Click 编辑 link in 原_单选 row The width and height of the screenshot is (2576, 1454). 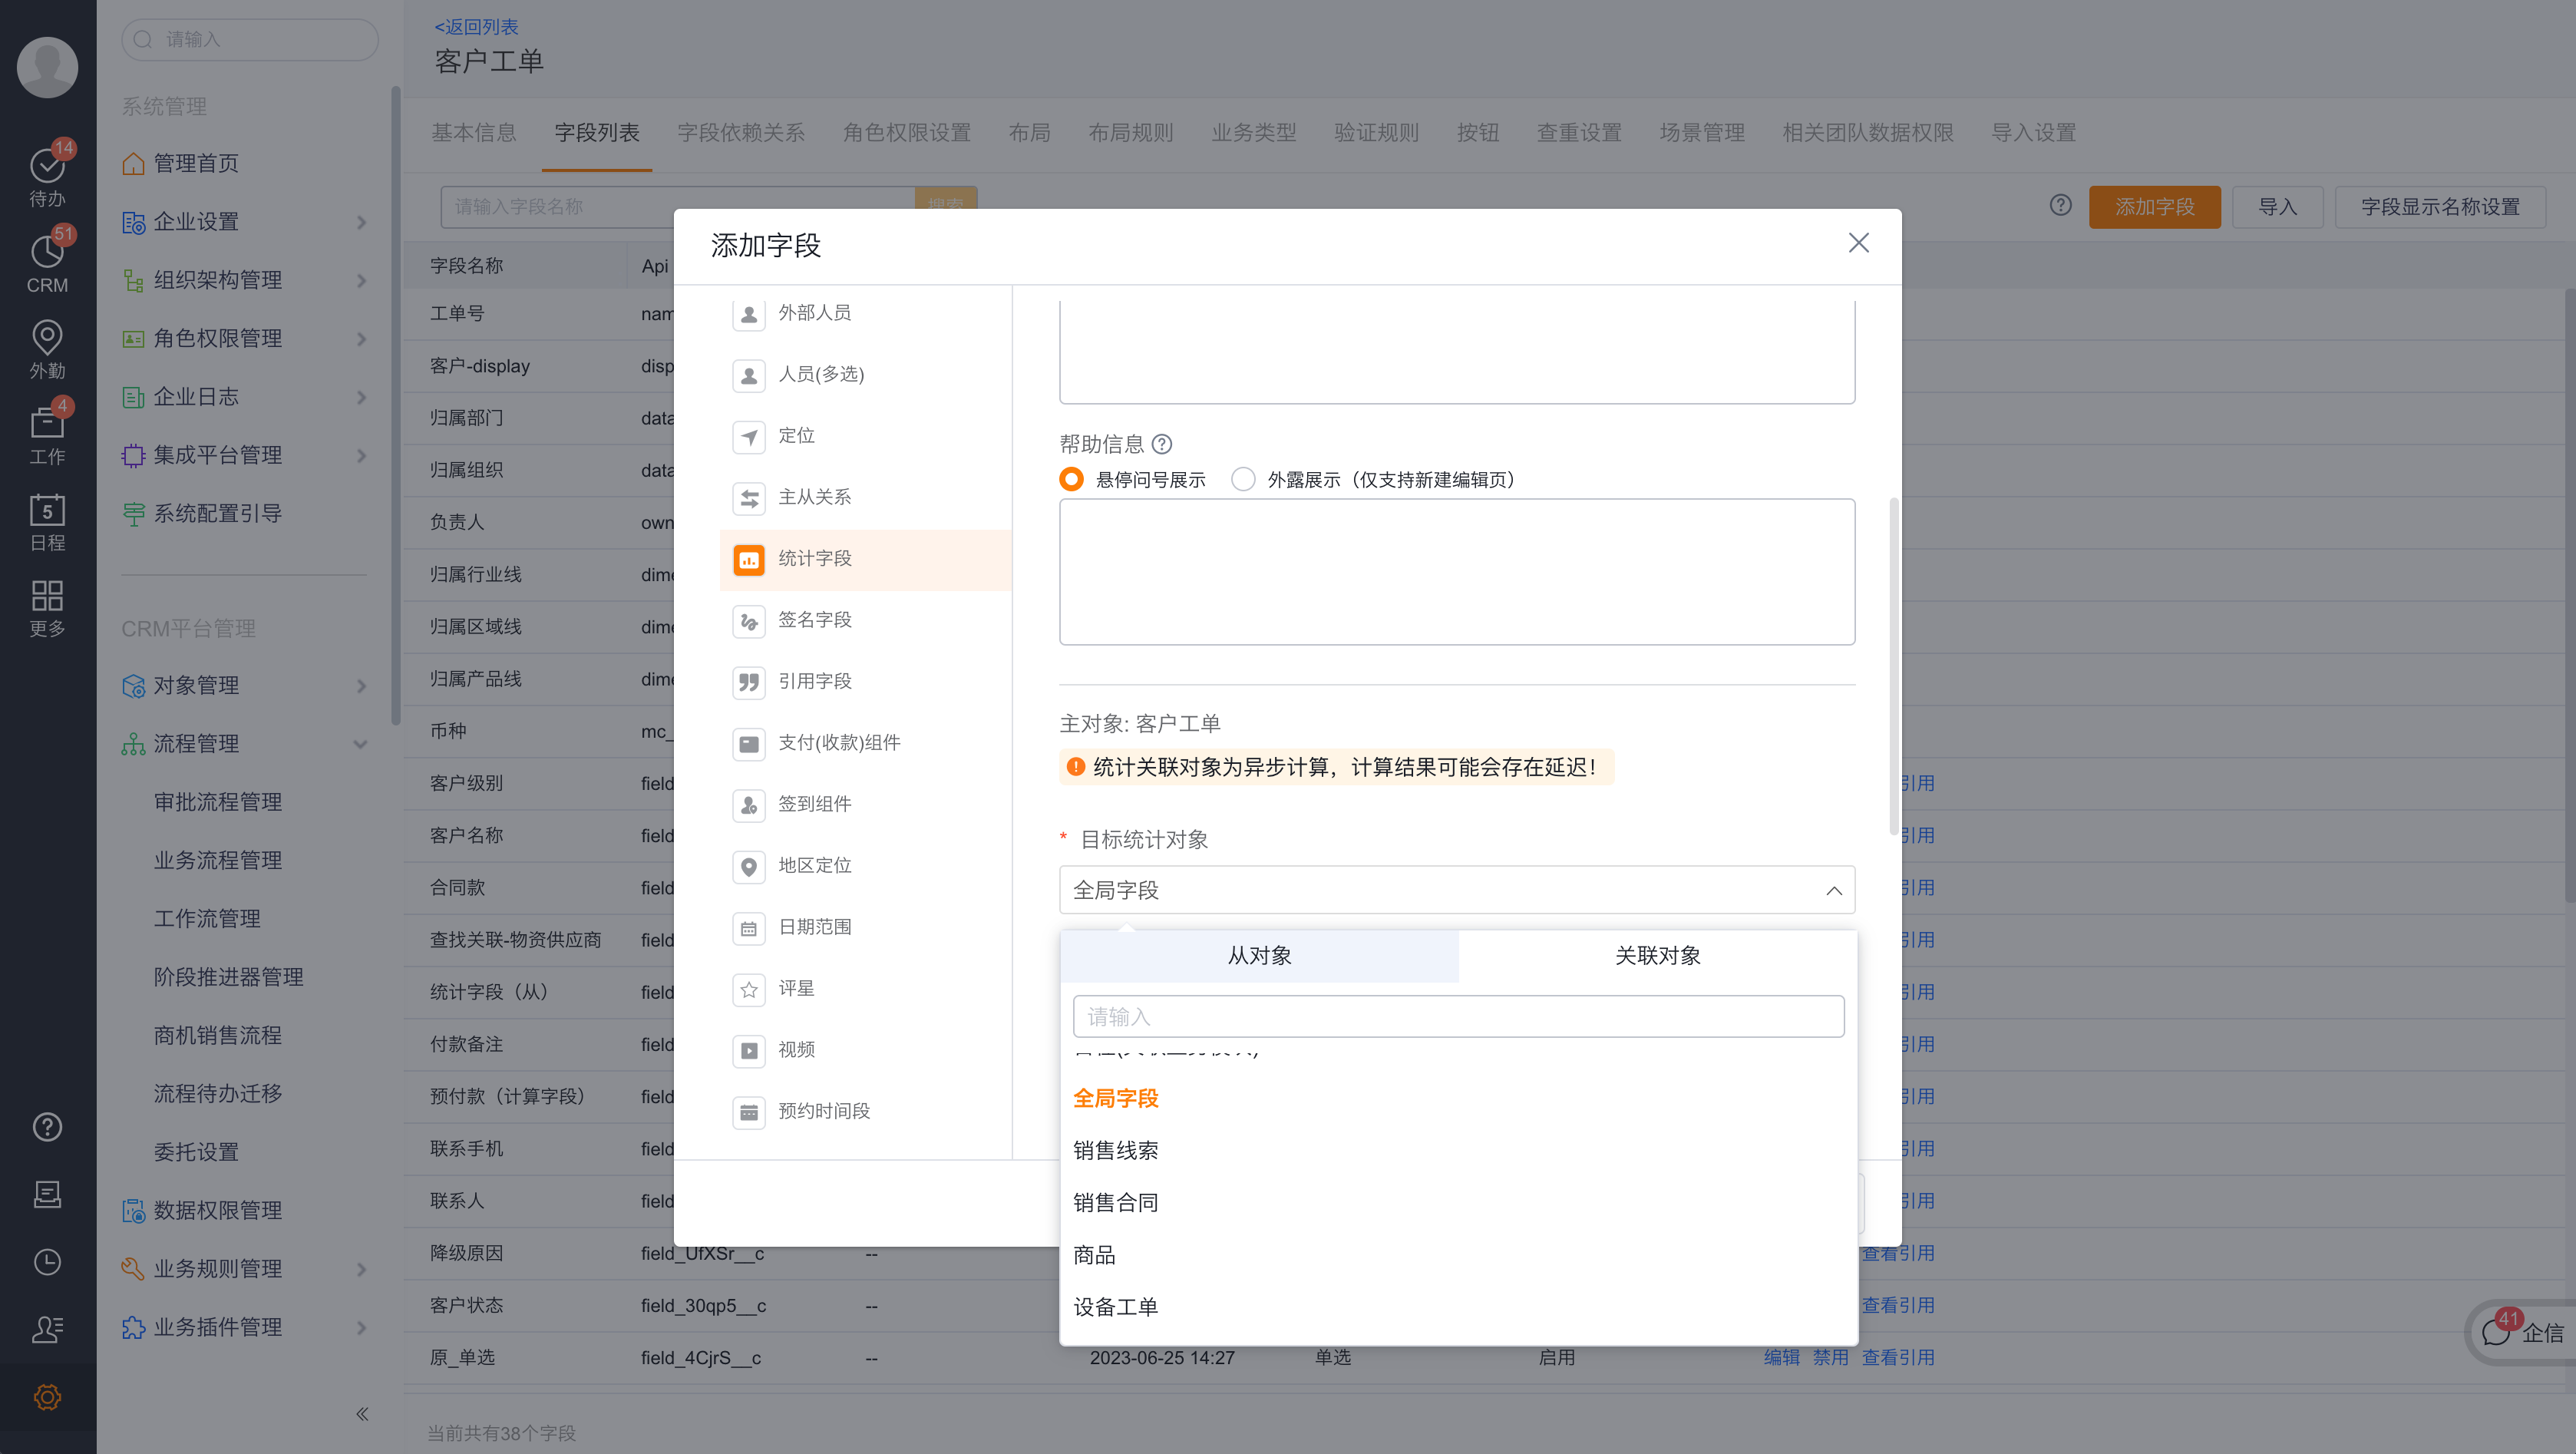[1781, 1358]
